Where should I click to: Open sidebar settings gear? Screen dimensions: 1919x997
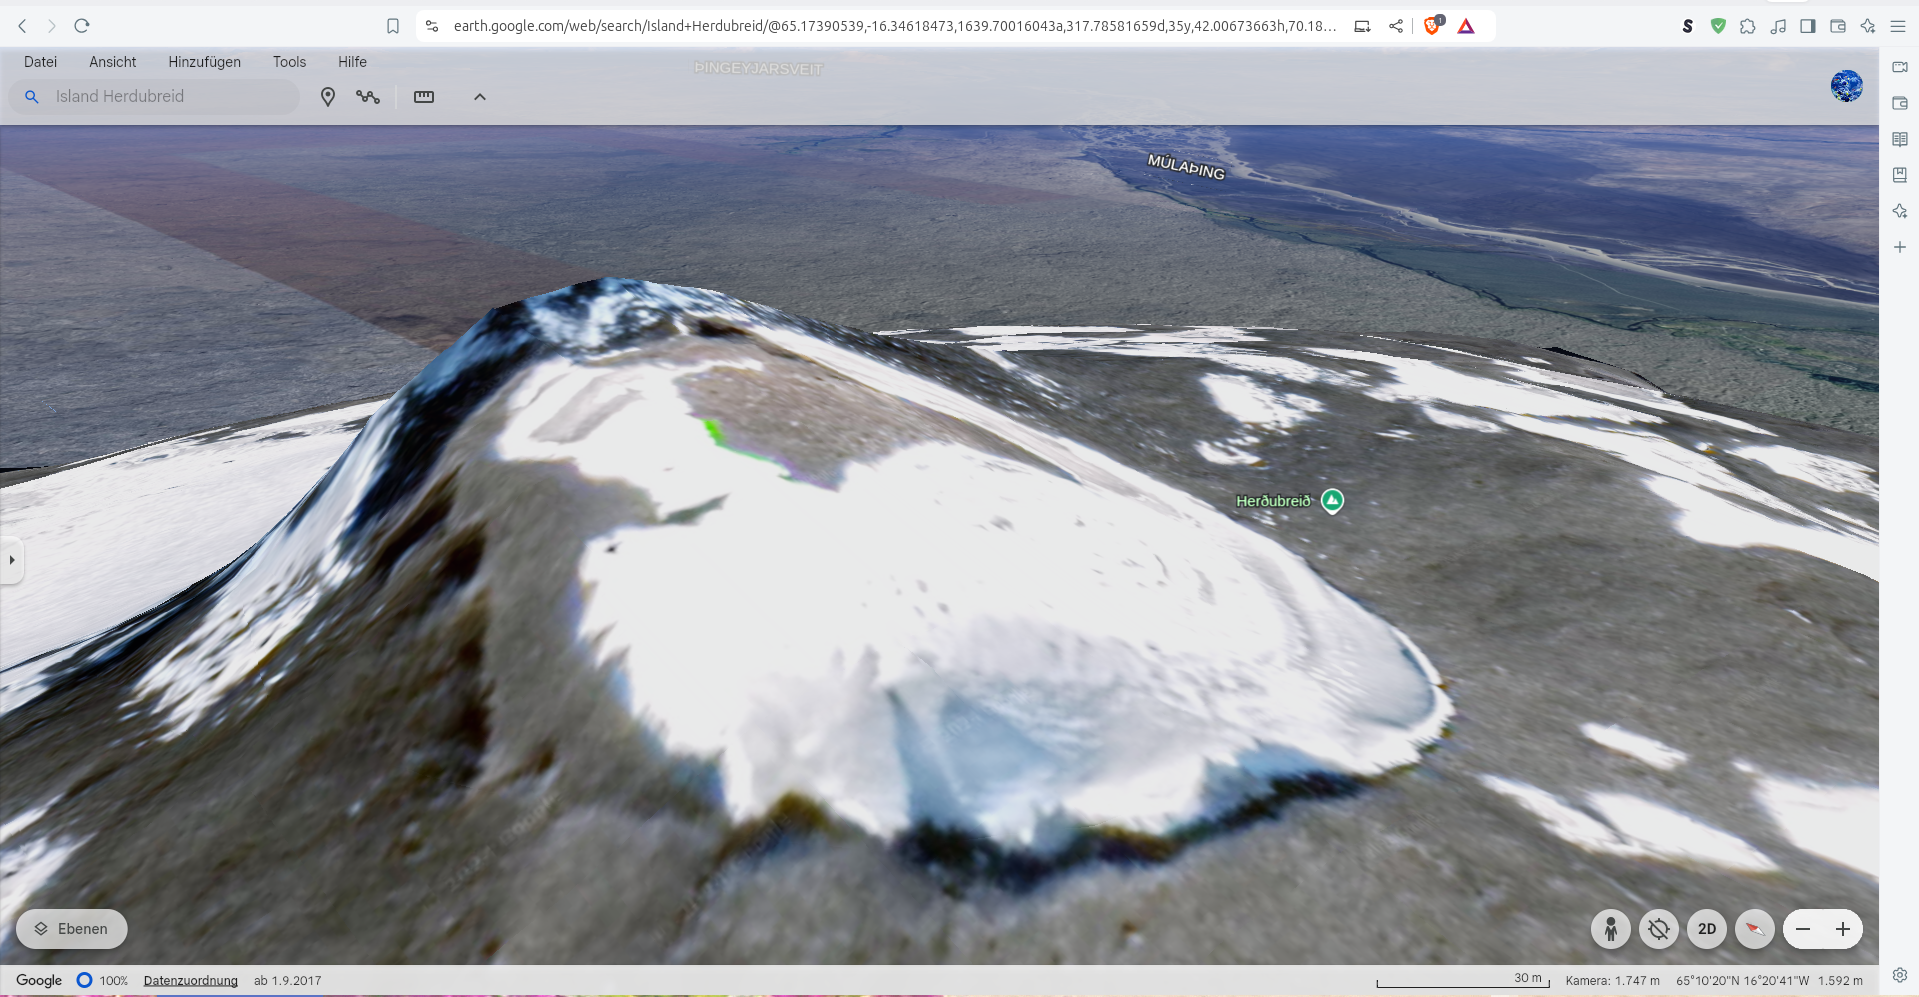coord(1900,975)
